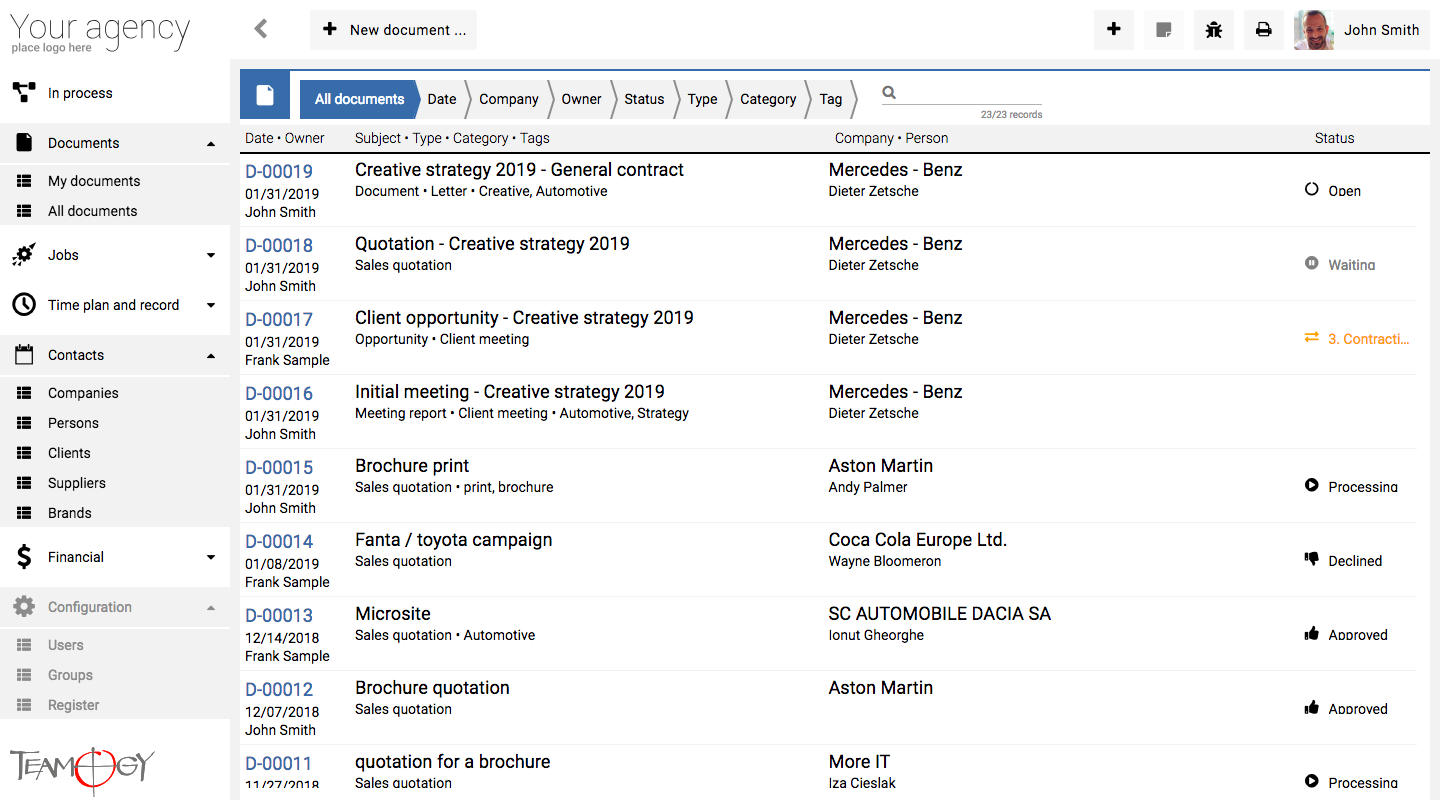Image resolution: width=1440 pixels, height=800 pixels.
Task: Click the list icon beside Suppliers
Action: point(25,483)
